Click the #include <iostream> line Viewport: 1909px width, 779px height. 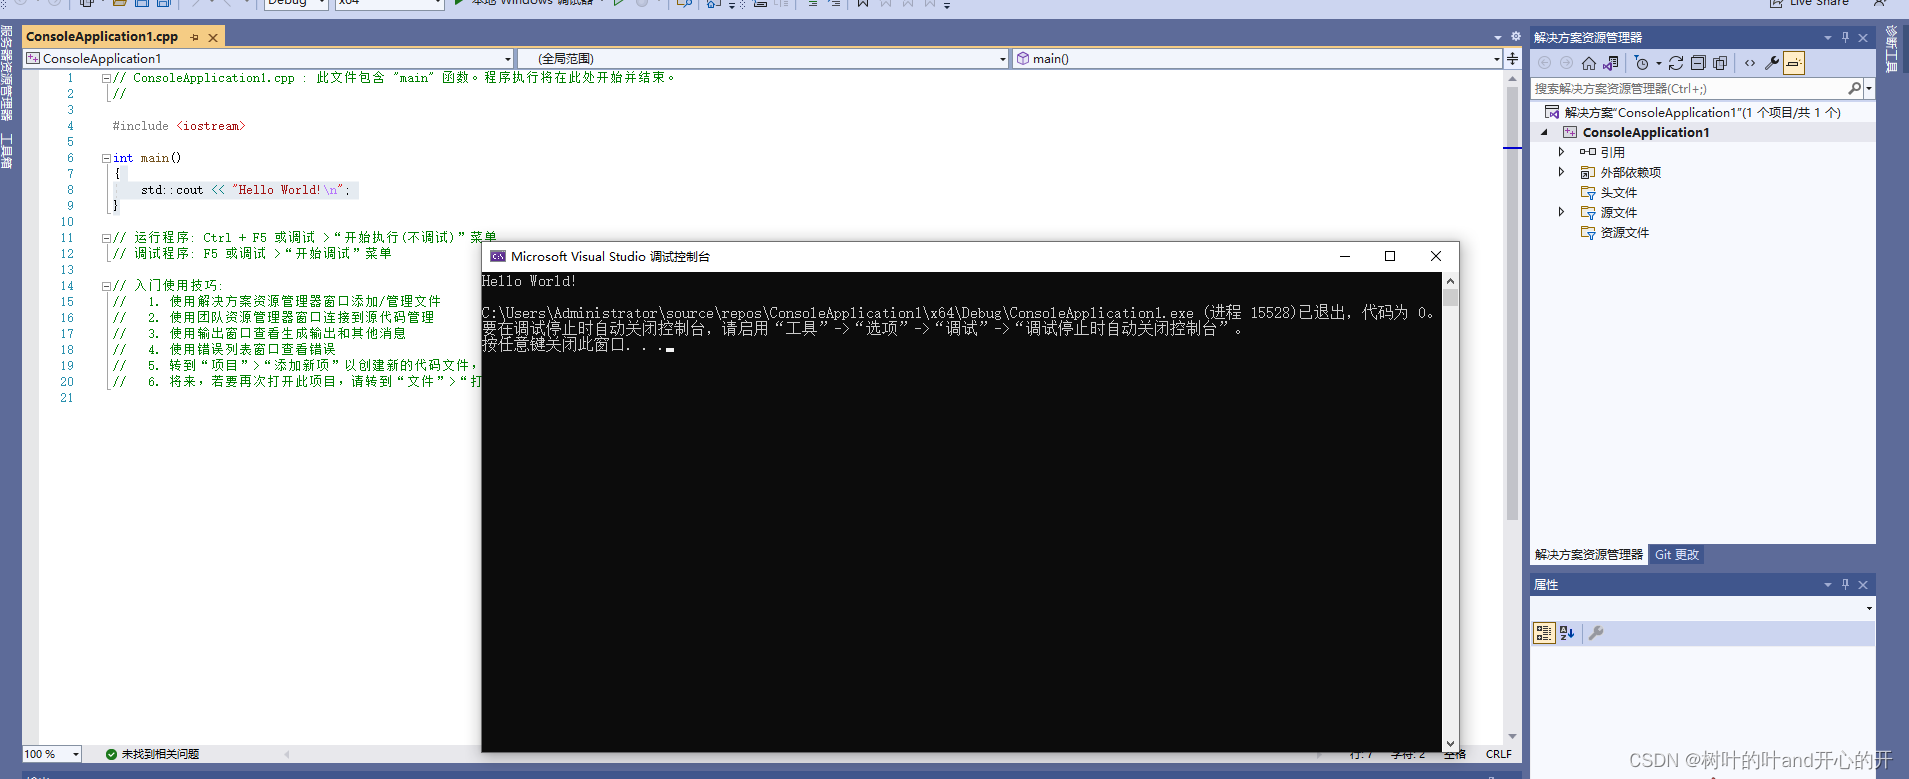(x=178, y=126)
